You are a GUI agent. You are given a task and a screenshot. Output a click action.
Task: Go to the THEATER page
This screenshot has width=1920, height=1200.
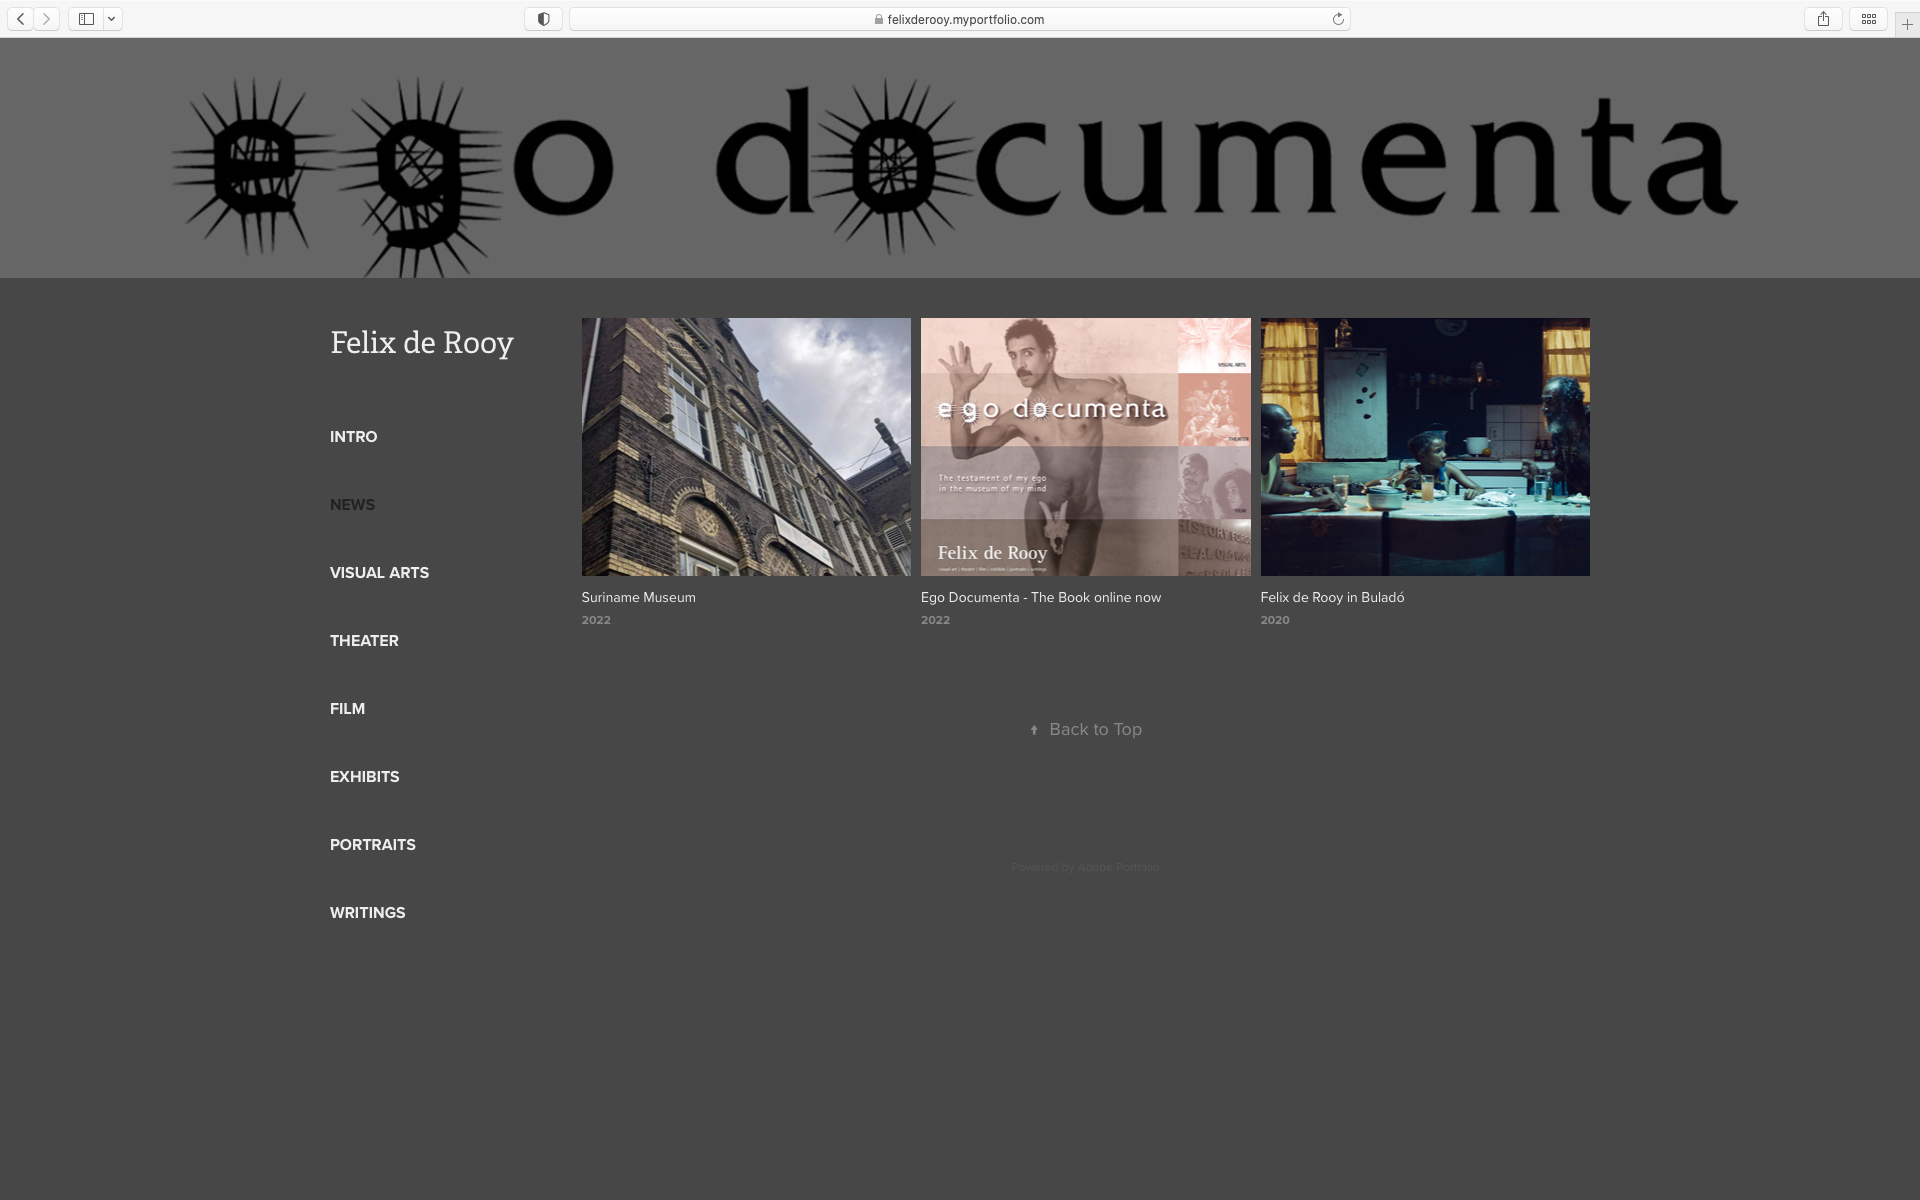coord(364,641)
